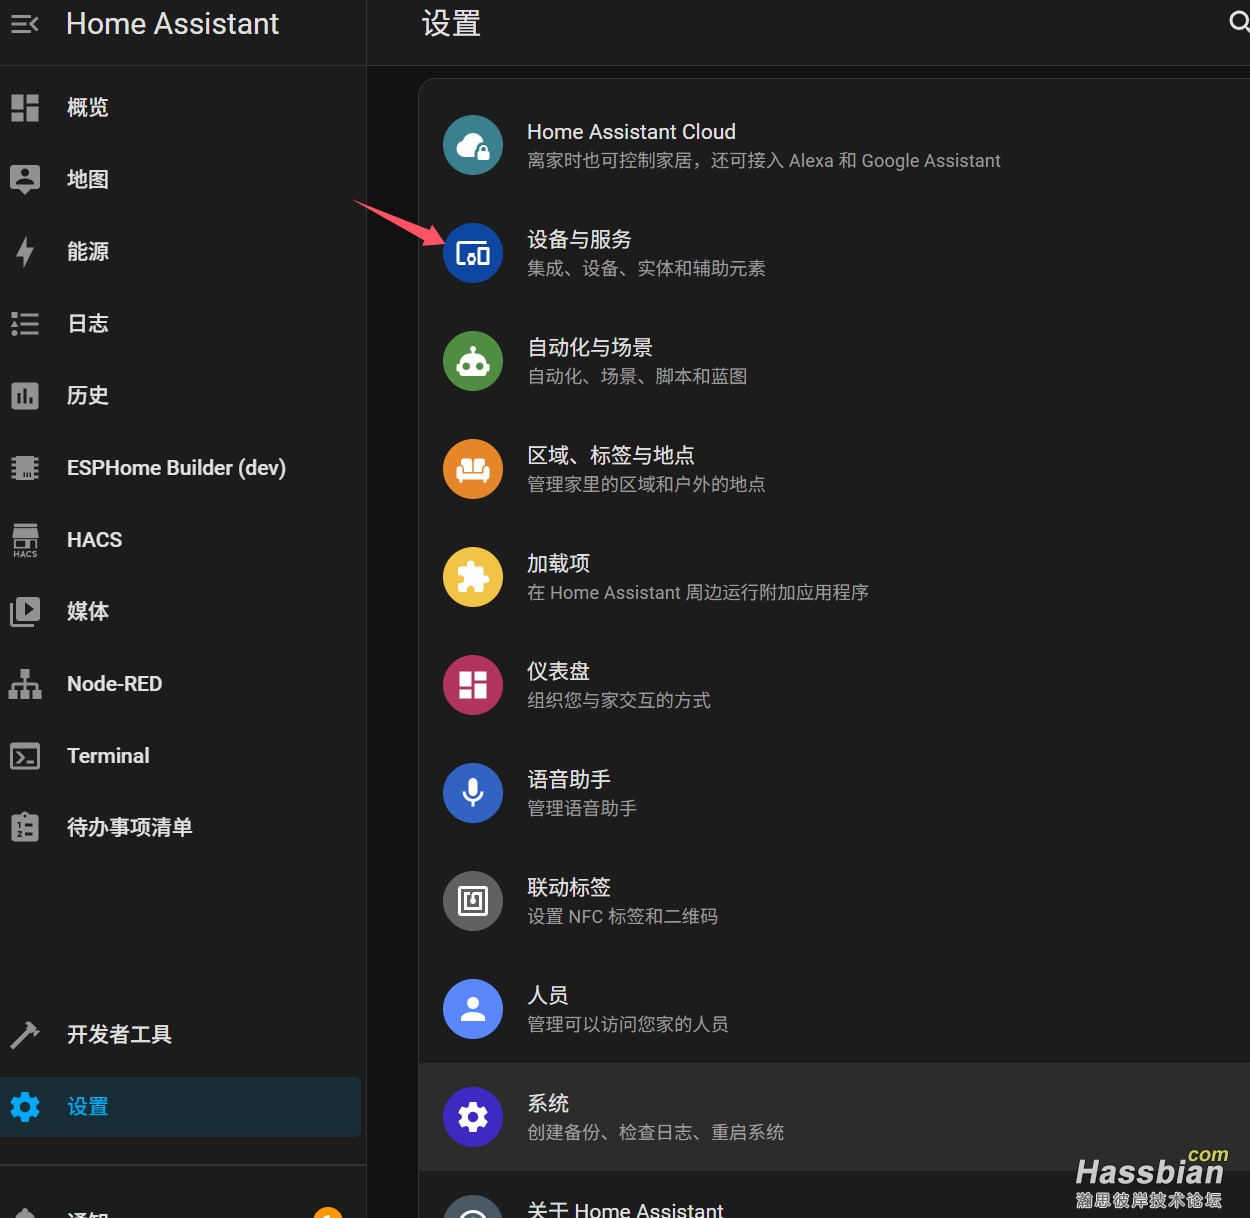Open the 概览 overview dashboard icon
Viewport: 1250px width, 1218px height.
point(25,107)
